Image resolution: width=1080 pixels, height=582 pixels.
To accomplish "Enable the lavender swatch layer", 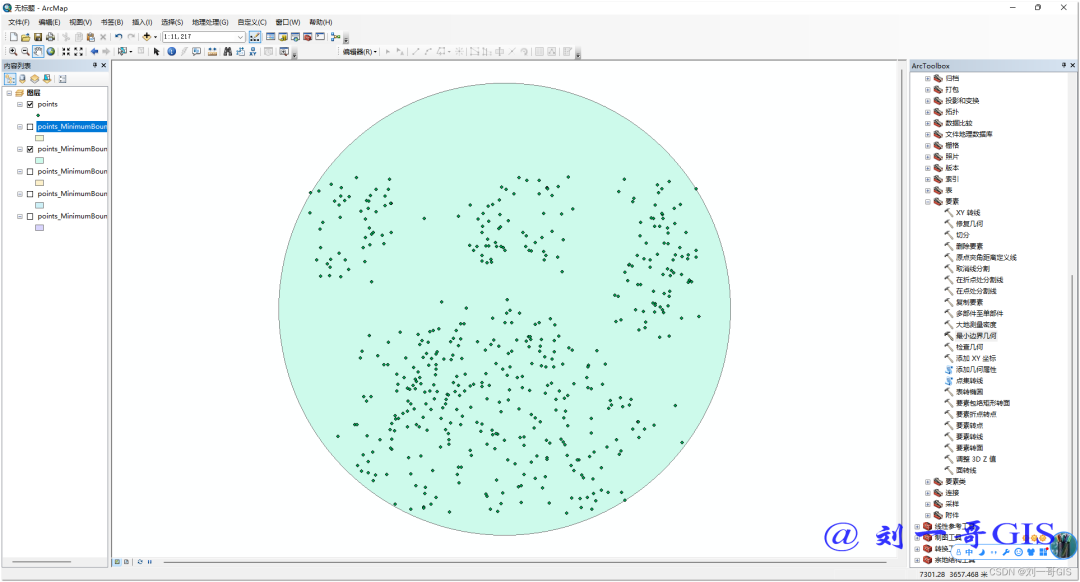I will (x=30, y=216).
